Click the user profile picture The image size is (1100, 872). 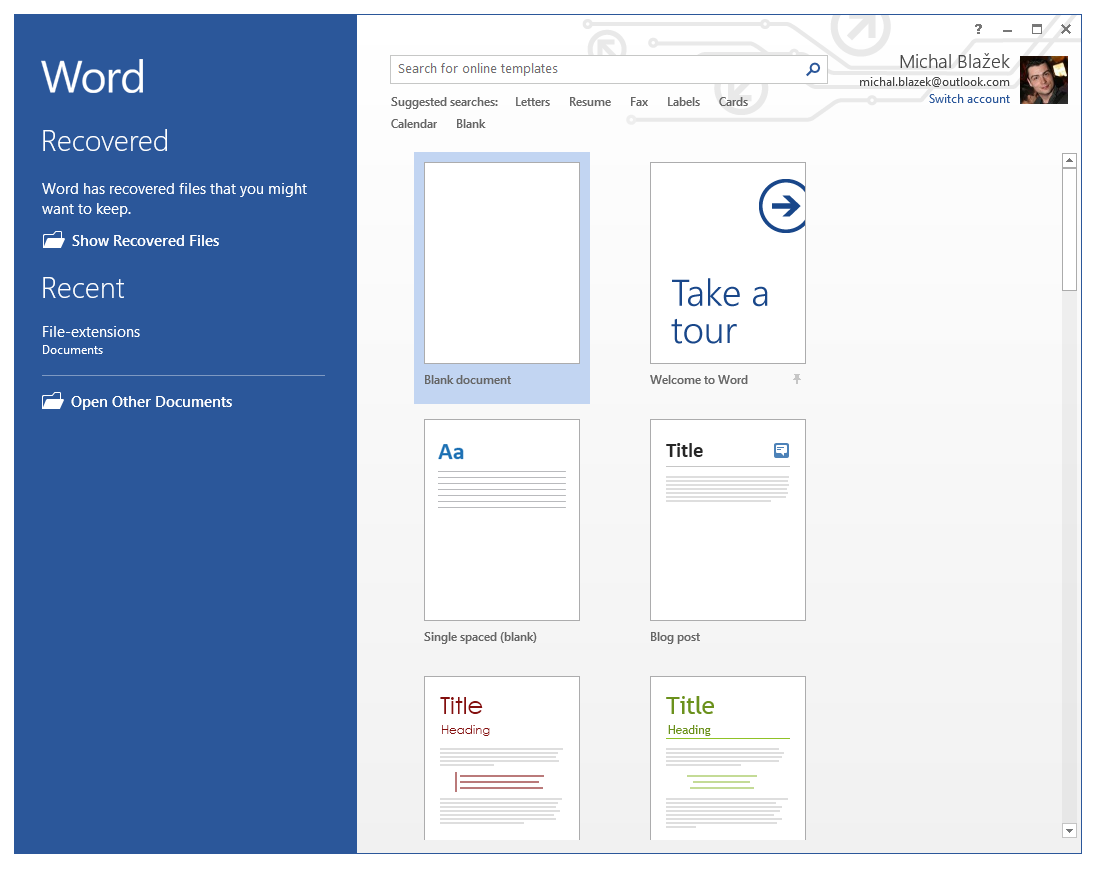click(x=1044, y=80)
